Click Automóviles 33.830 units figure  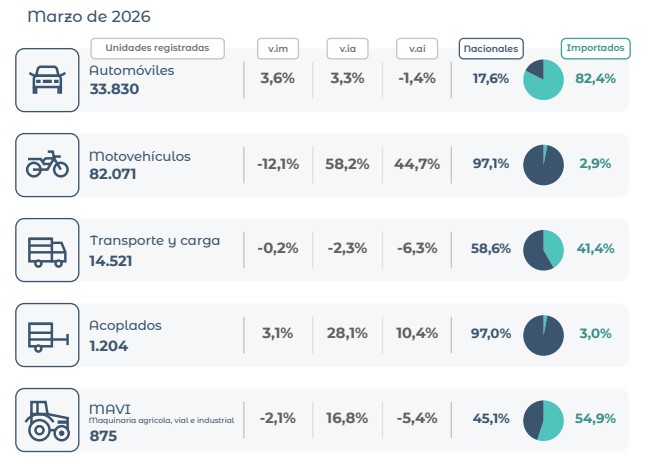point(114,89)
